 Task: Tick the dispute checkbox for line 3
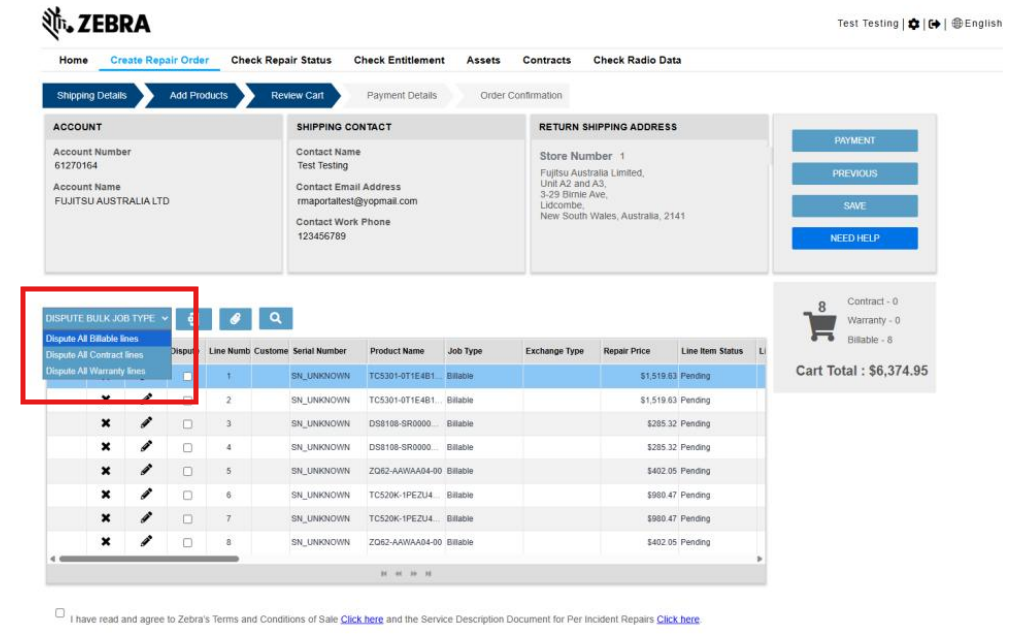[187, 424]
